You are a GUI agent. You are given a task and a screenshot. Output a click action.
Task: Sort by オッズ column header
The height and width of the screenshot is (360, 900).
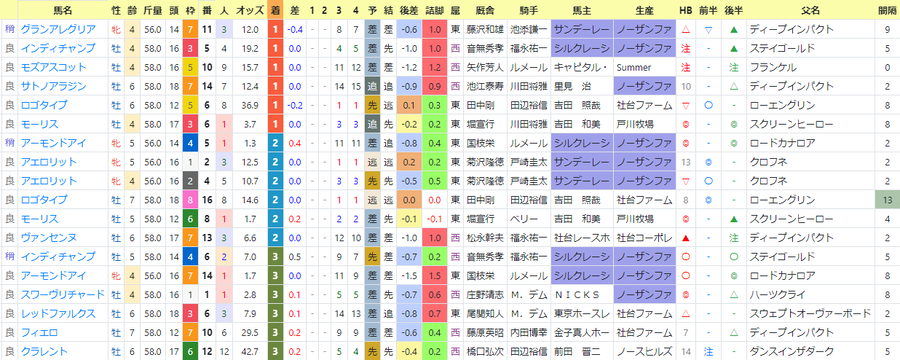[250, 10]
